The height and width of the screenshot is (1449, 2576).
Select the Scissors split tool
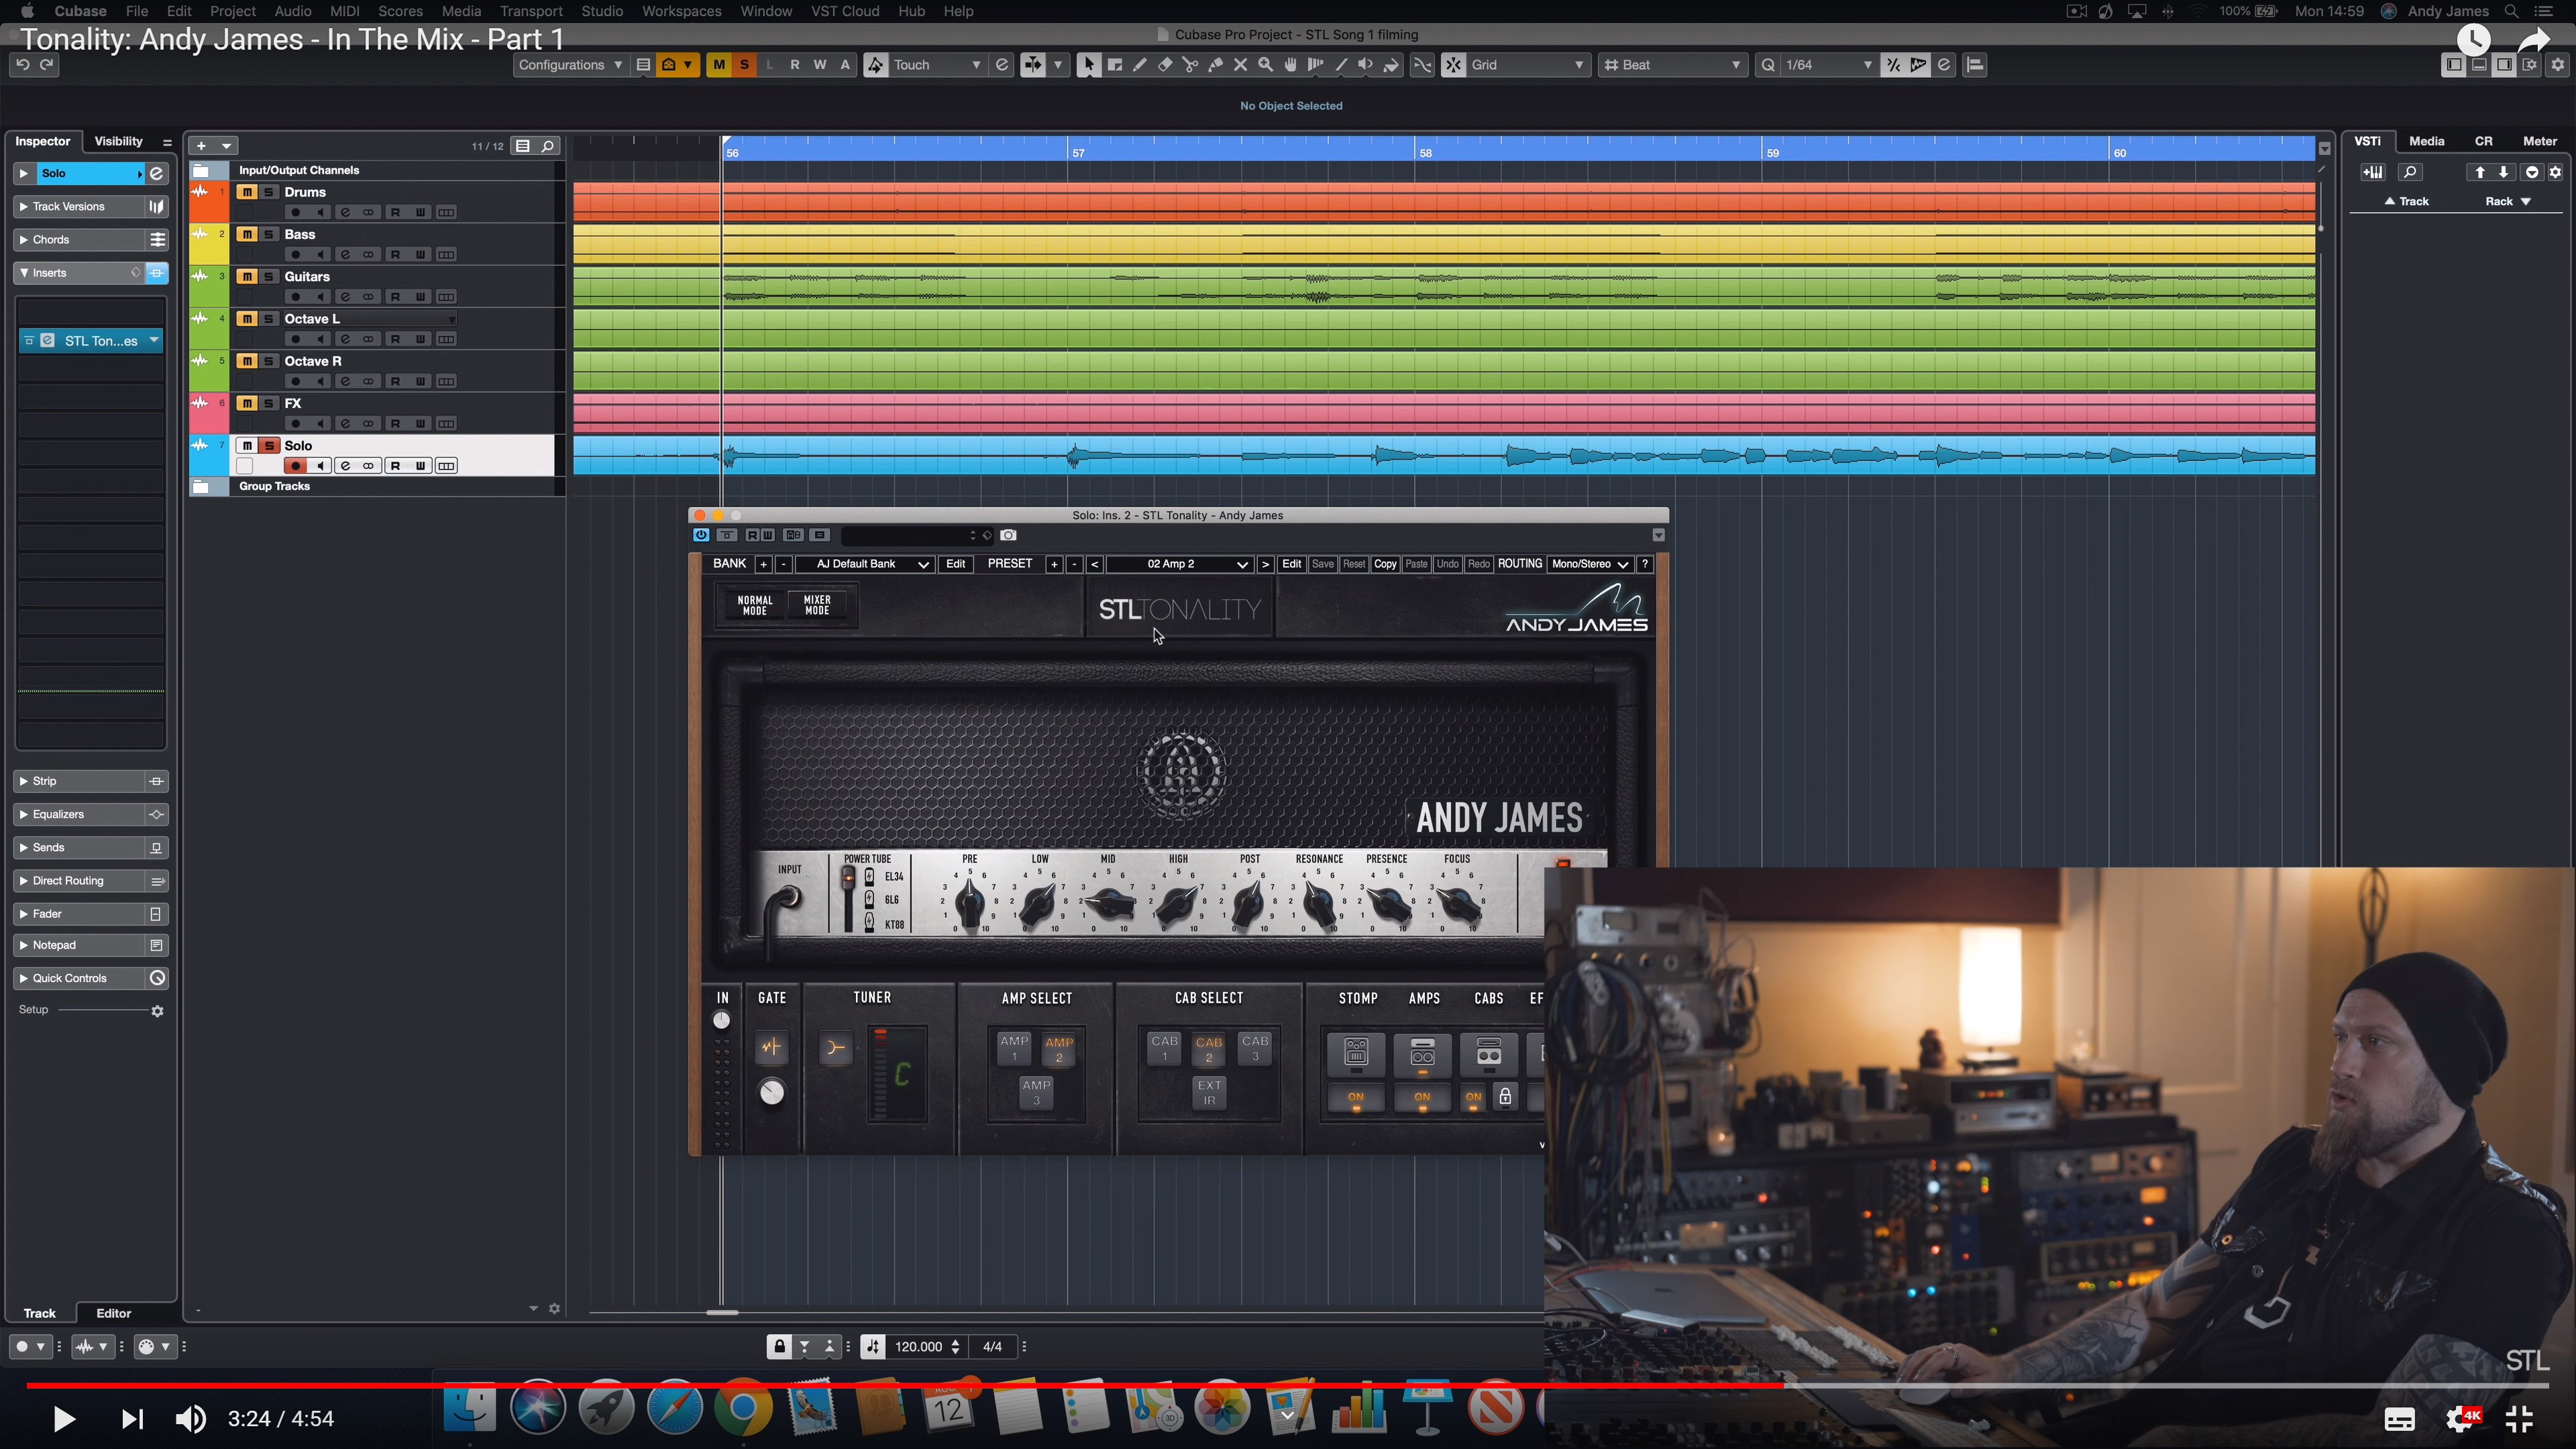tap(1190, 65)
